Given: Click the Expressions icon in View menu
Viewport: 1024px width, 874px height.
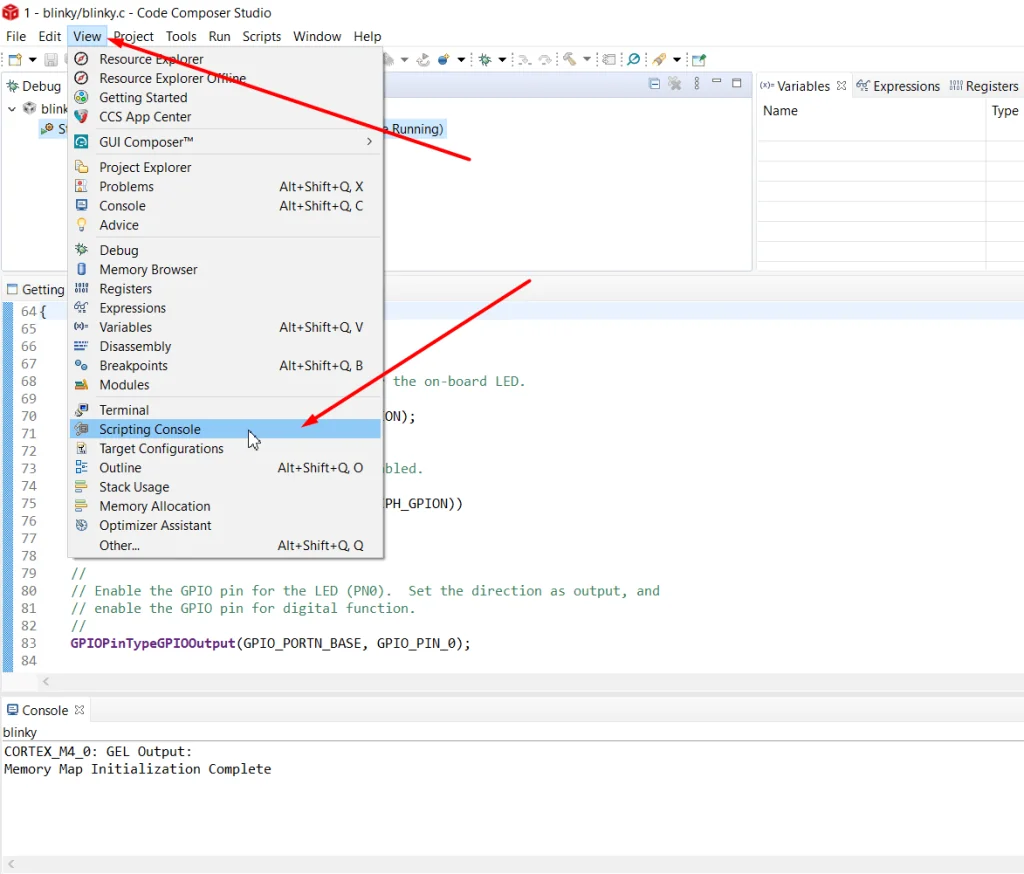Looking at the screenshot, I should (x=81, y=307).
